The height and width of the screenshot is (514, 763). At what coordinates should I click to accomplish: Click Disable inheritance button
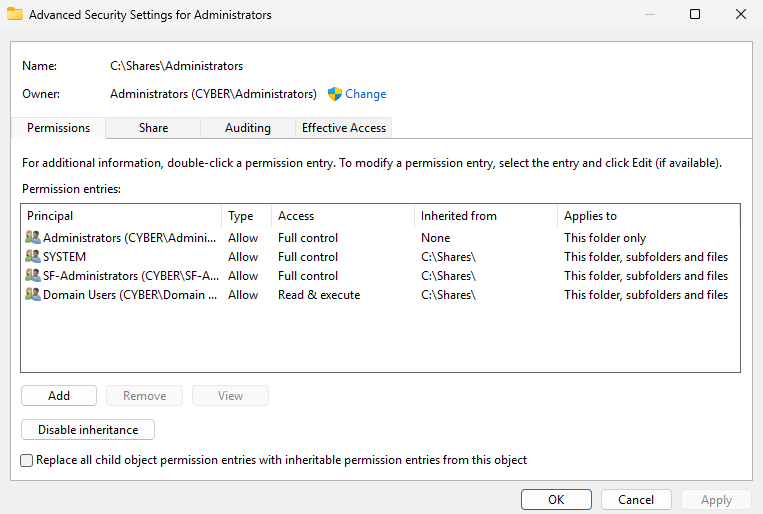pos(88,430)
